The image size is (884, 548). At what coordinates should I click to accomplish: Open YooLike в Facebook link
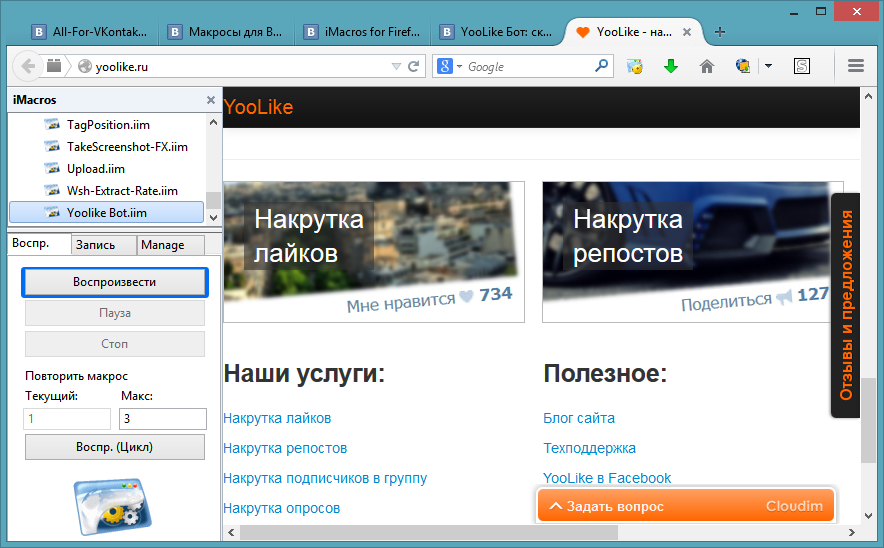point(607,478)
